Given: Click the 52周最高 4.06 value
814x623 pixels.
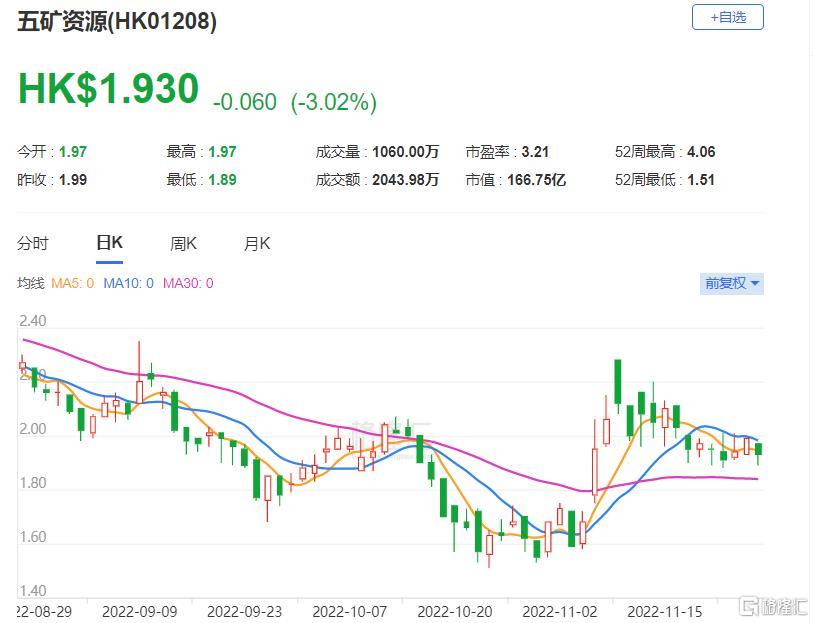Looking at the screenshot, I should pyautogui.click(x=701, y=152).
